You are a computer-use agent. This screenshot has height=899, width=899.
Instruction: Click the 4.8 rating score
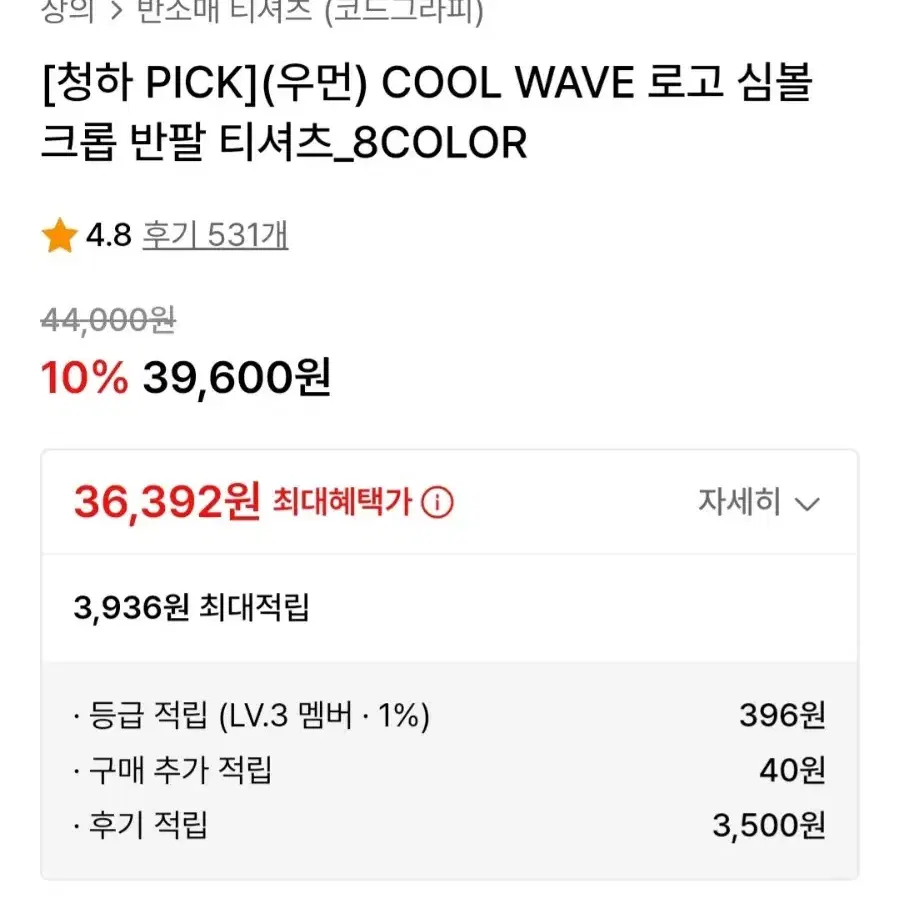(x=109, y=235)
